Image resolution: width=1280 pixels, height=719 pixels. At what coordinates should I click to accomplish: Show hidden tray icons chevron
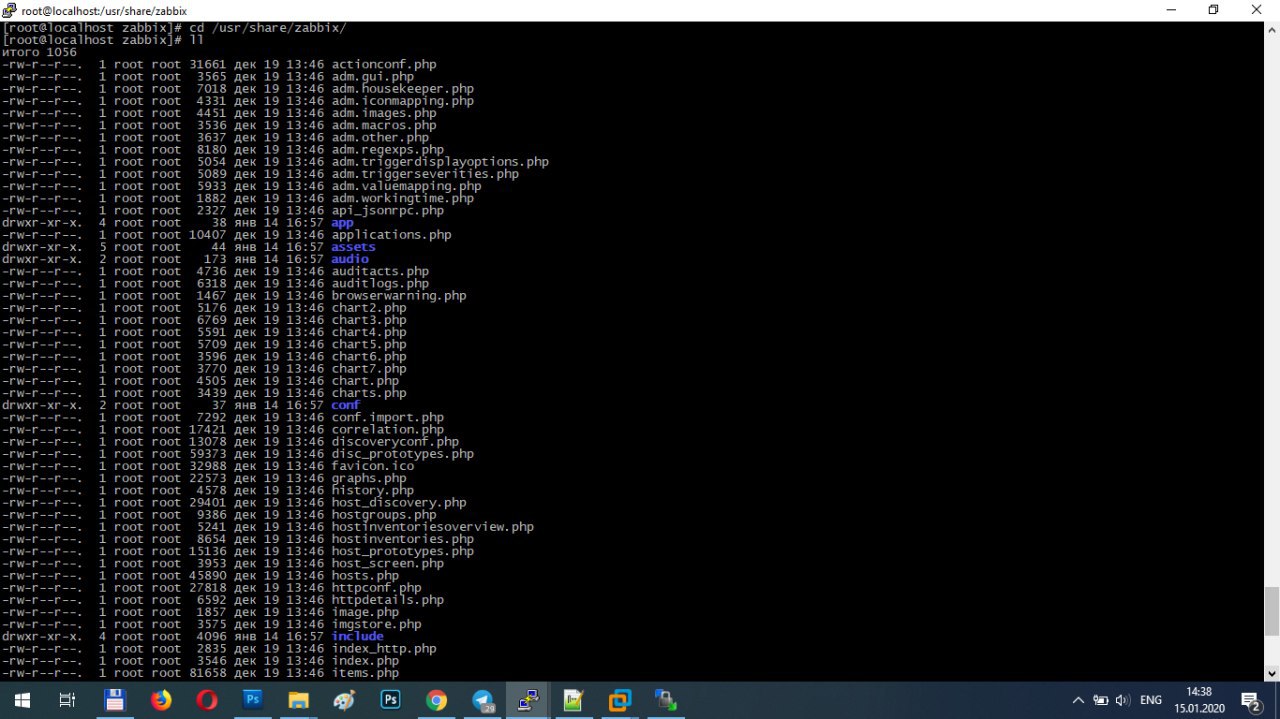point(1078,700)
